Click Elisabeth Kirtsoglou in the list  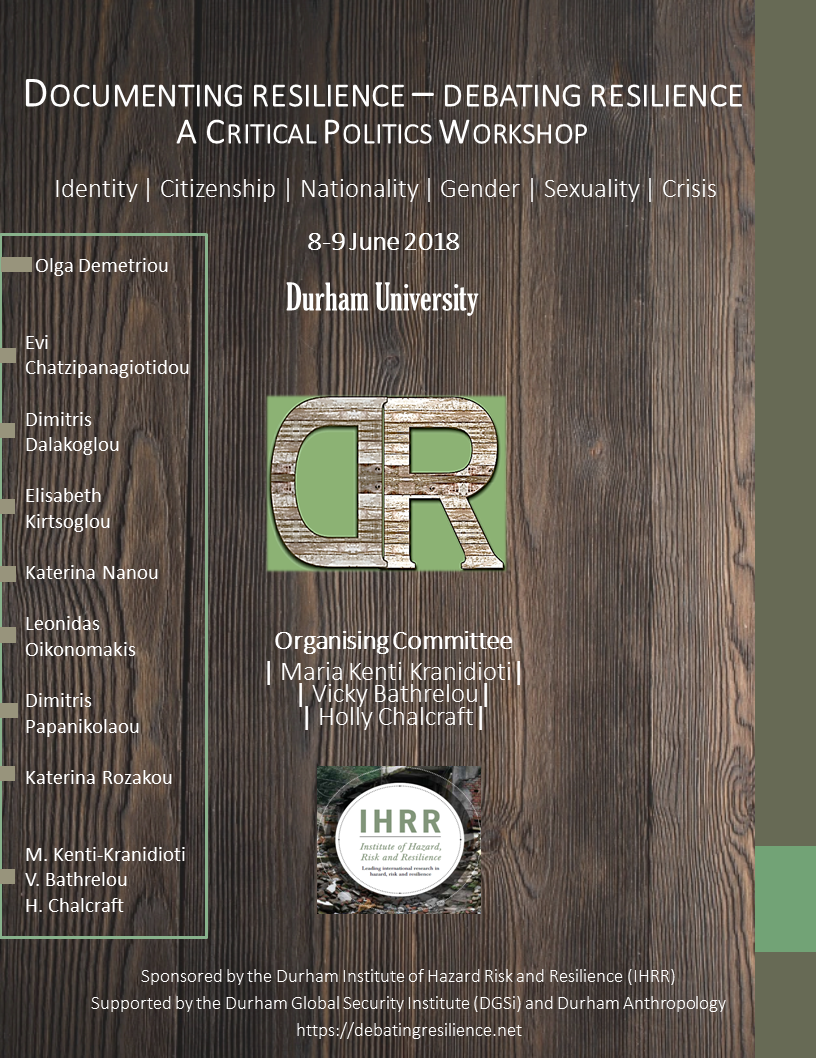point(67,508)
